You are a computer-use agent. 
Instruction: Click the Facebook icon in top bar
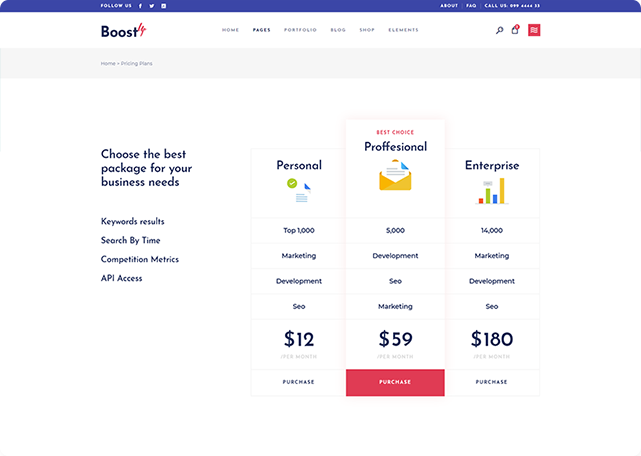pos(141,6)
